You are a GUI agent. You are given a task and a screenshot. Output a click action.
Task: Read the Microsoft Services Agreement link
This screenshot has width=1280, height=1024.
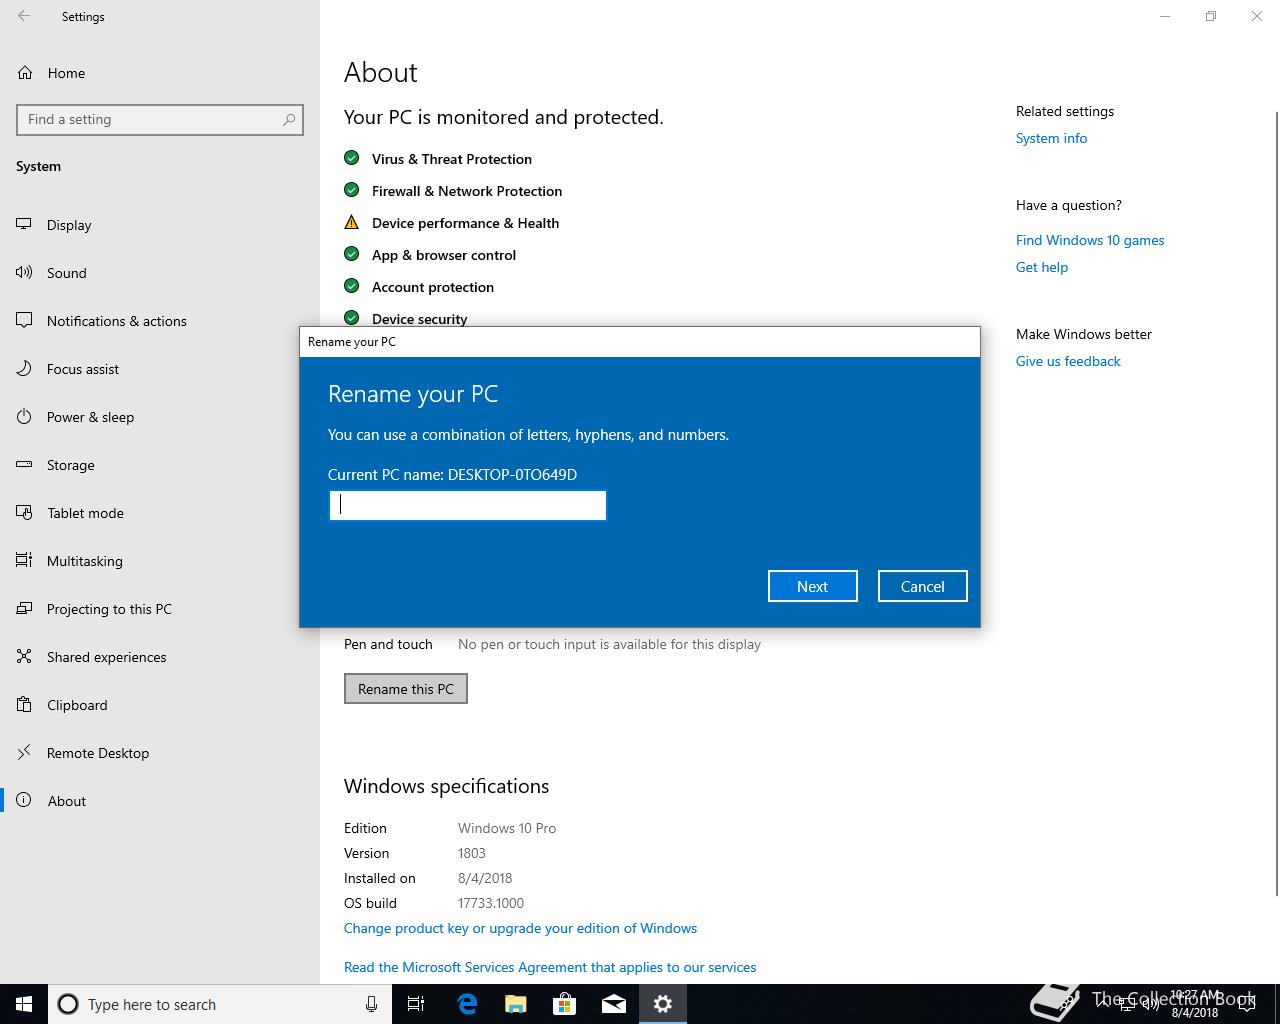[550, 967]
